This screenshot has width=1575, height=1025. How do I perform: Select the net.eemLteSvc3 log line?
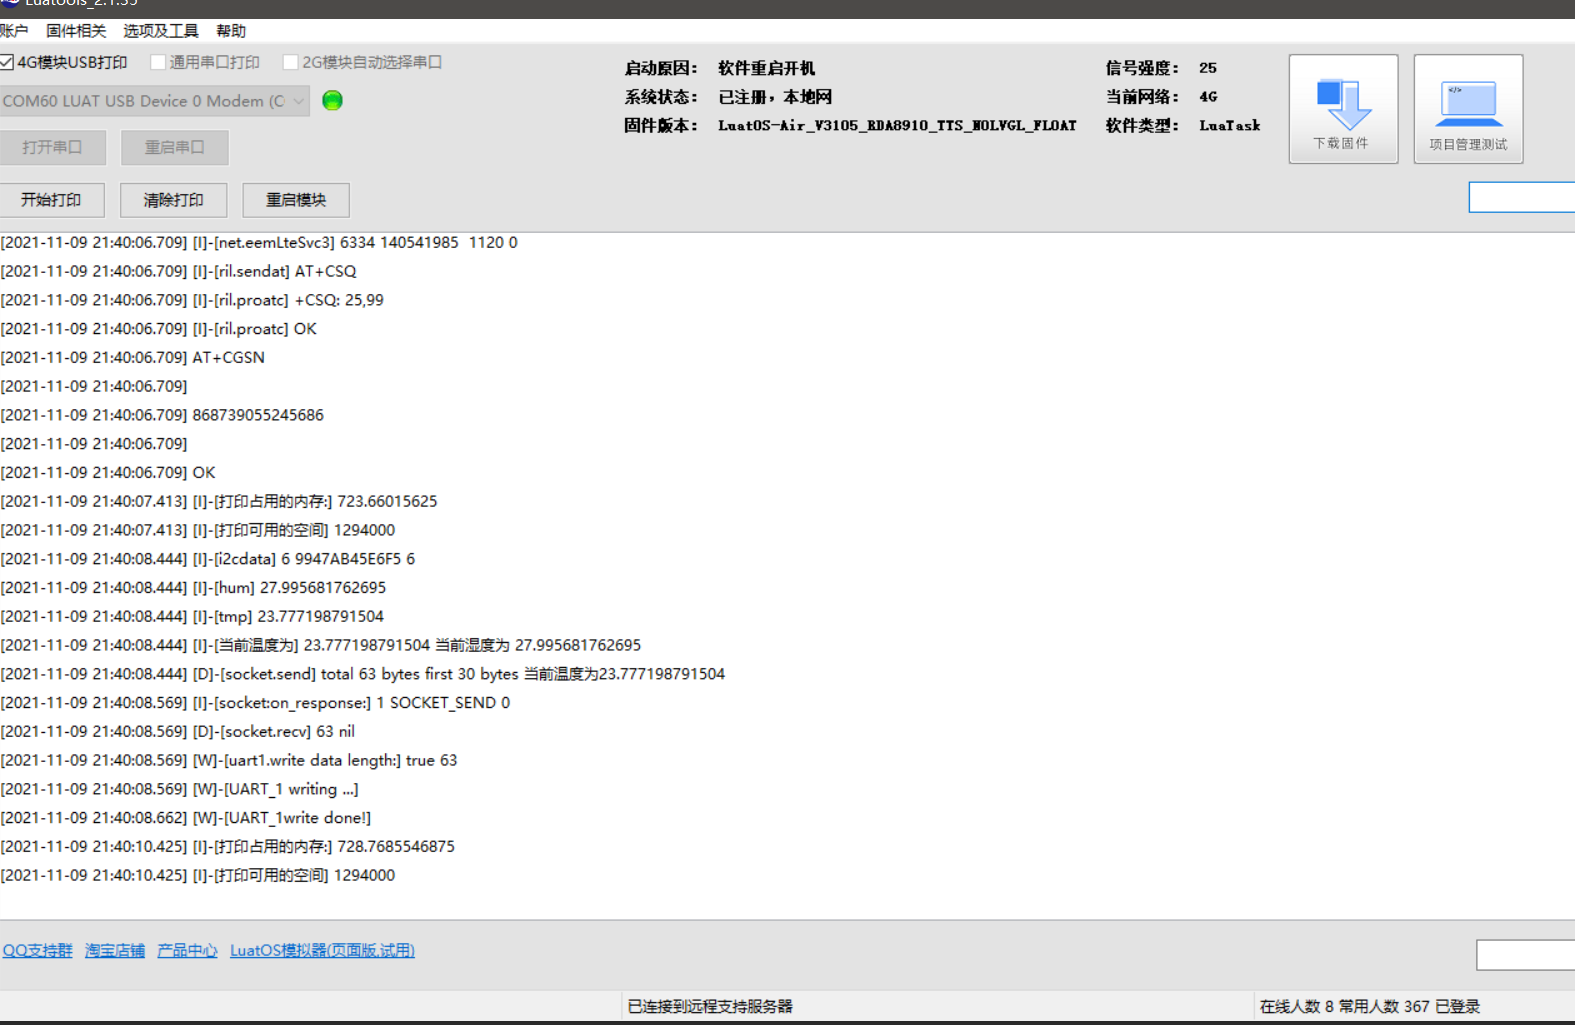[x=259, y=243]
